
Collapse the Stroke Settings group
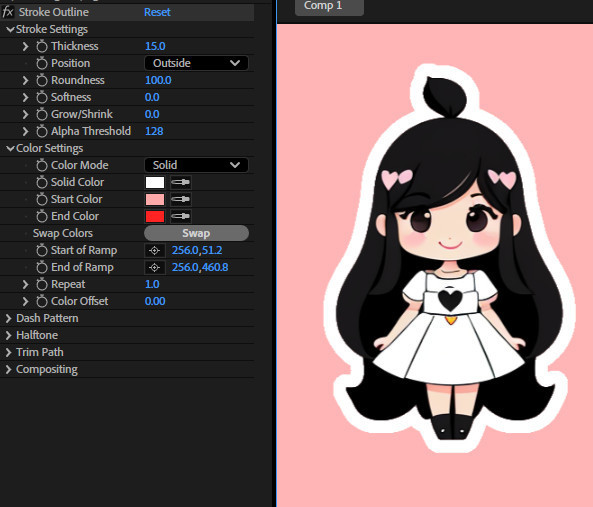10,29
